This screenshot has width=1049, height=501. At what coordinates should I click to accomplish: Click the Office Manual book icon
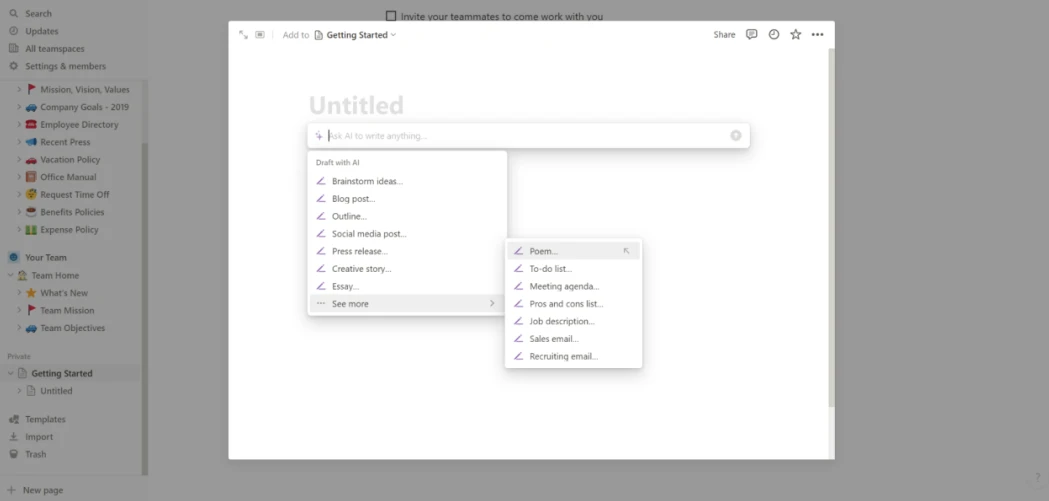click(31, 177)
